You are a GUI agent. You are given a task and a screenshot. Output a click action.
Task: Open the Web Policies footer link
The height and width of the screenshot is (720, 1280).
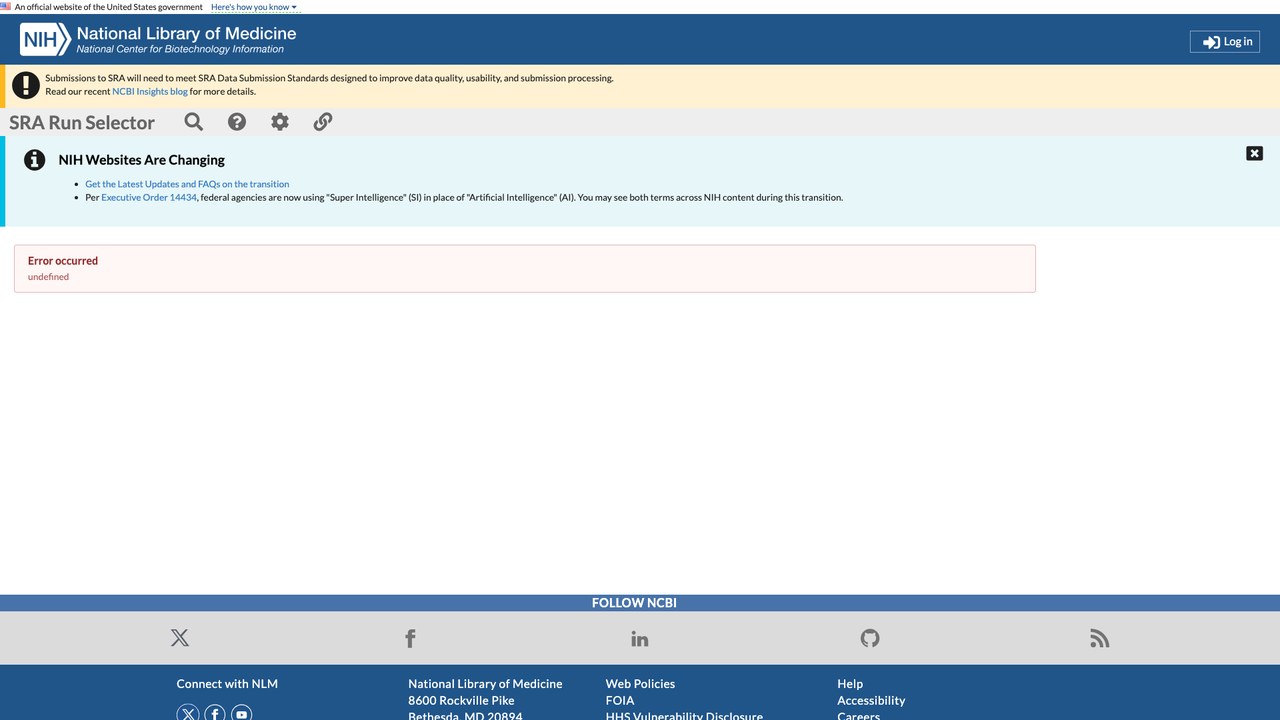click(x=640, y=684)
